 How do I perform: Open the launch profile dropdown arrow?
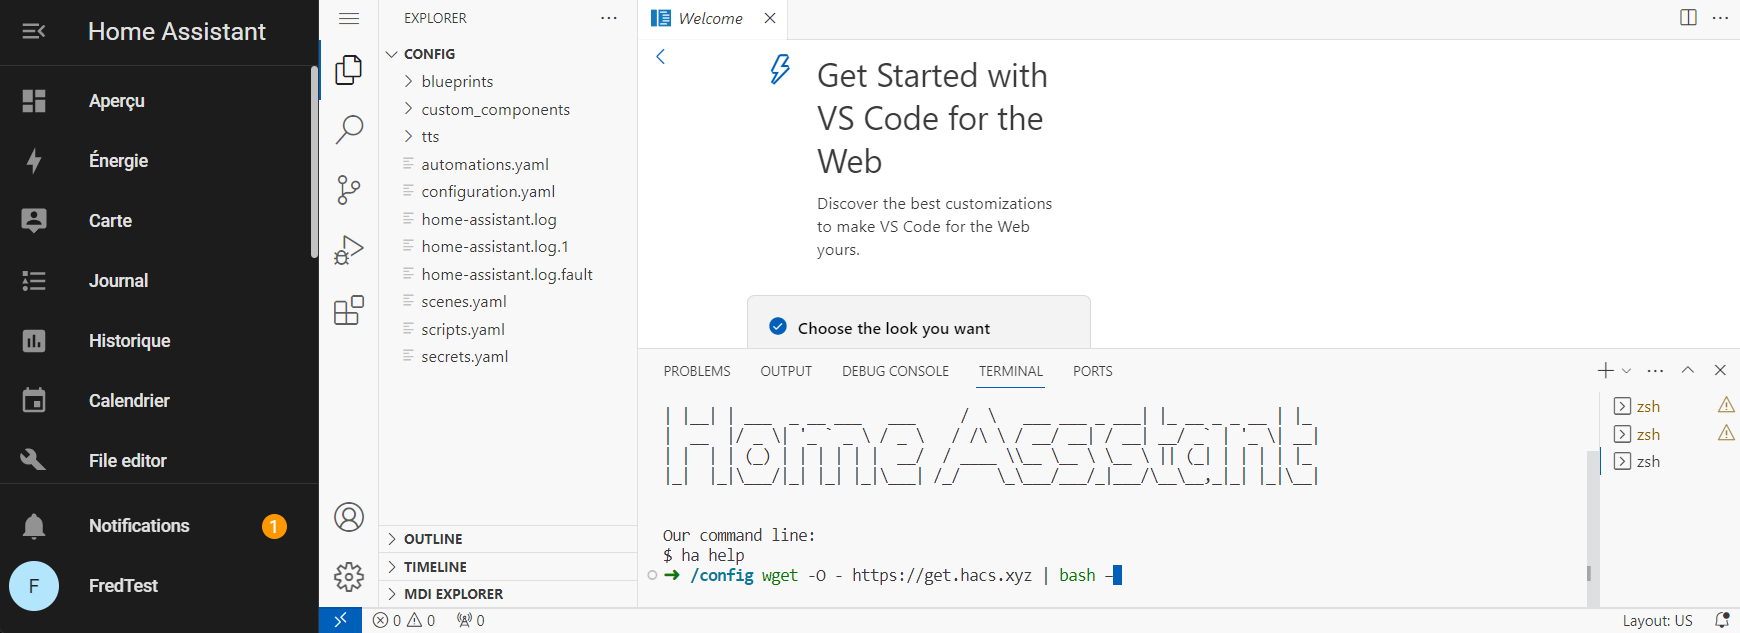[x=1626, y=370]
